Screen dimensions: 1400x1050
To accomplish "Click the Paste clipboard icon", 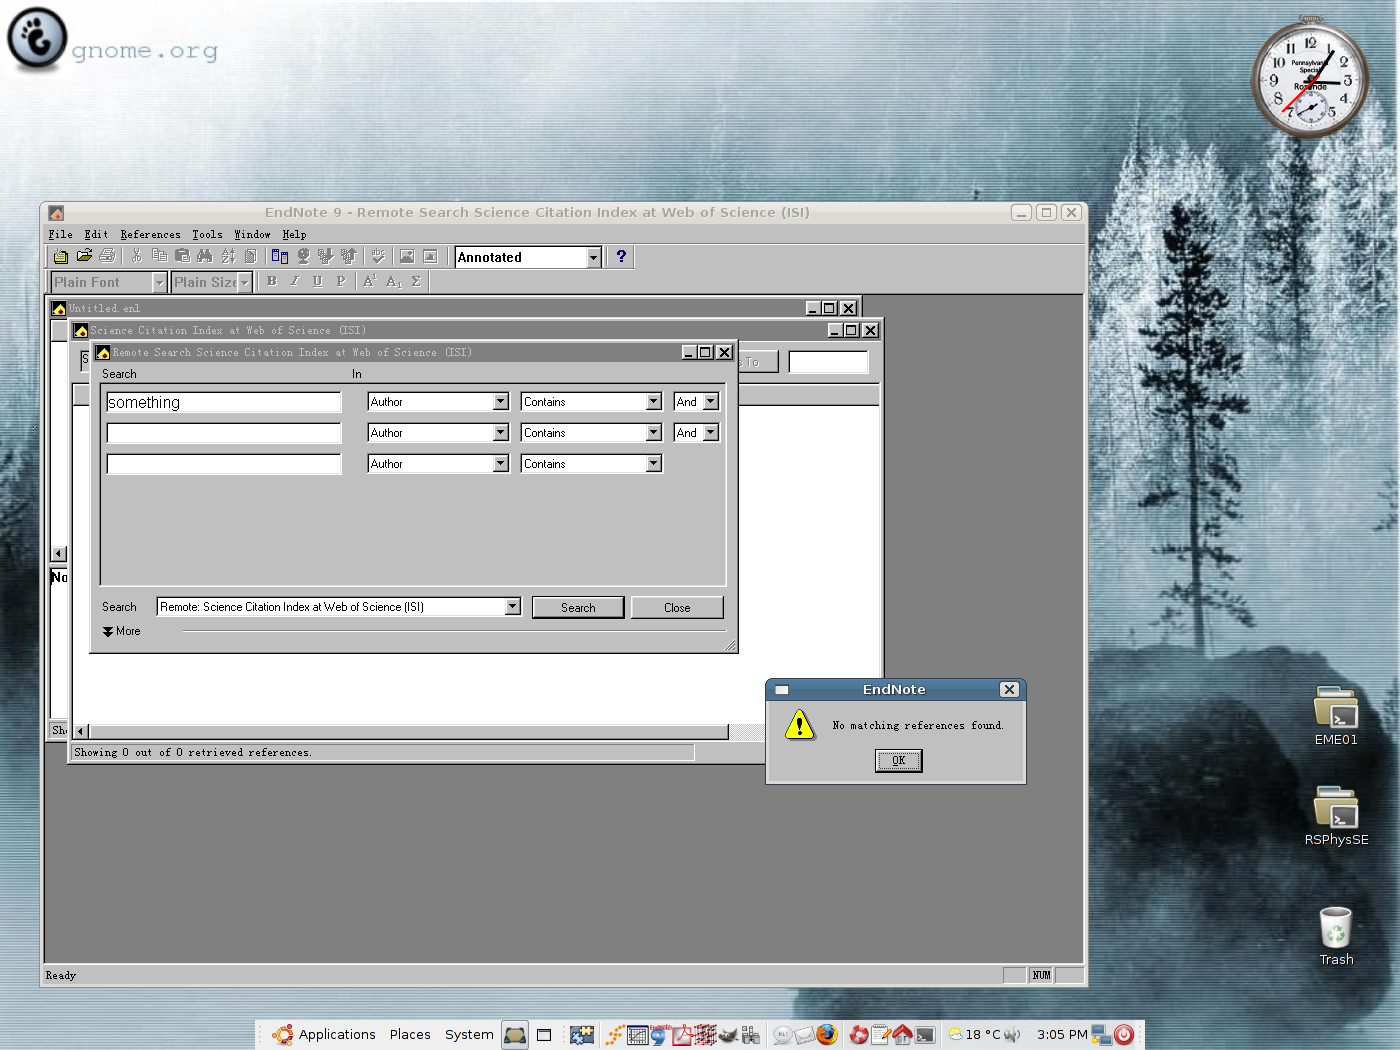I will pyautogui.click(x=182, y=257).
